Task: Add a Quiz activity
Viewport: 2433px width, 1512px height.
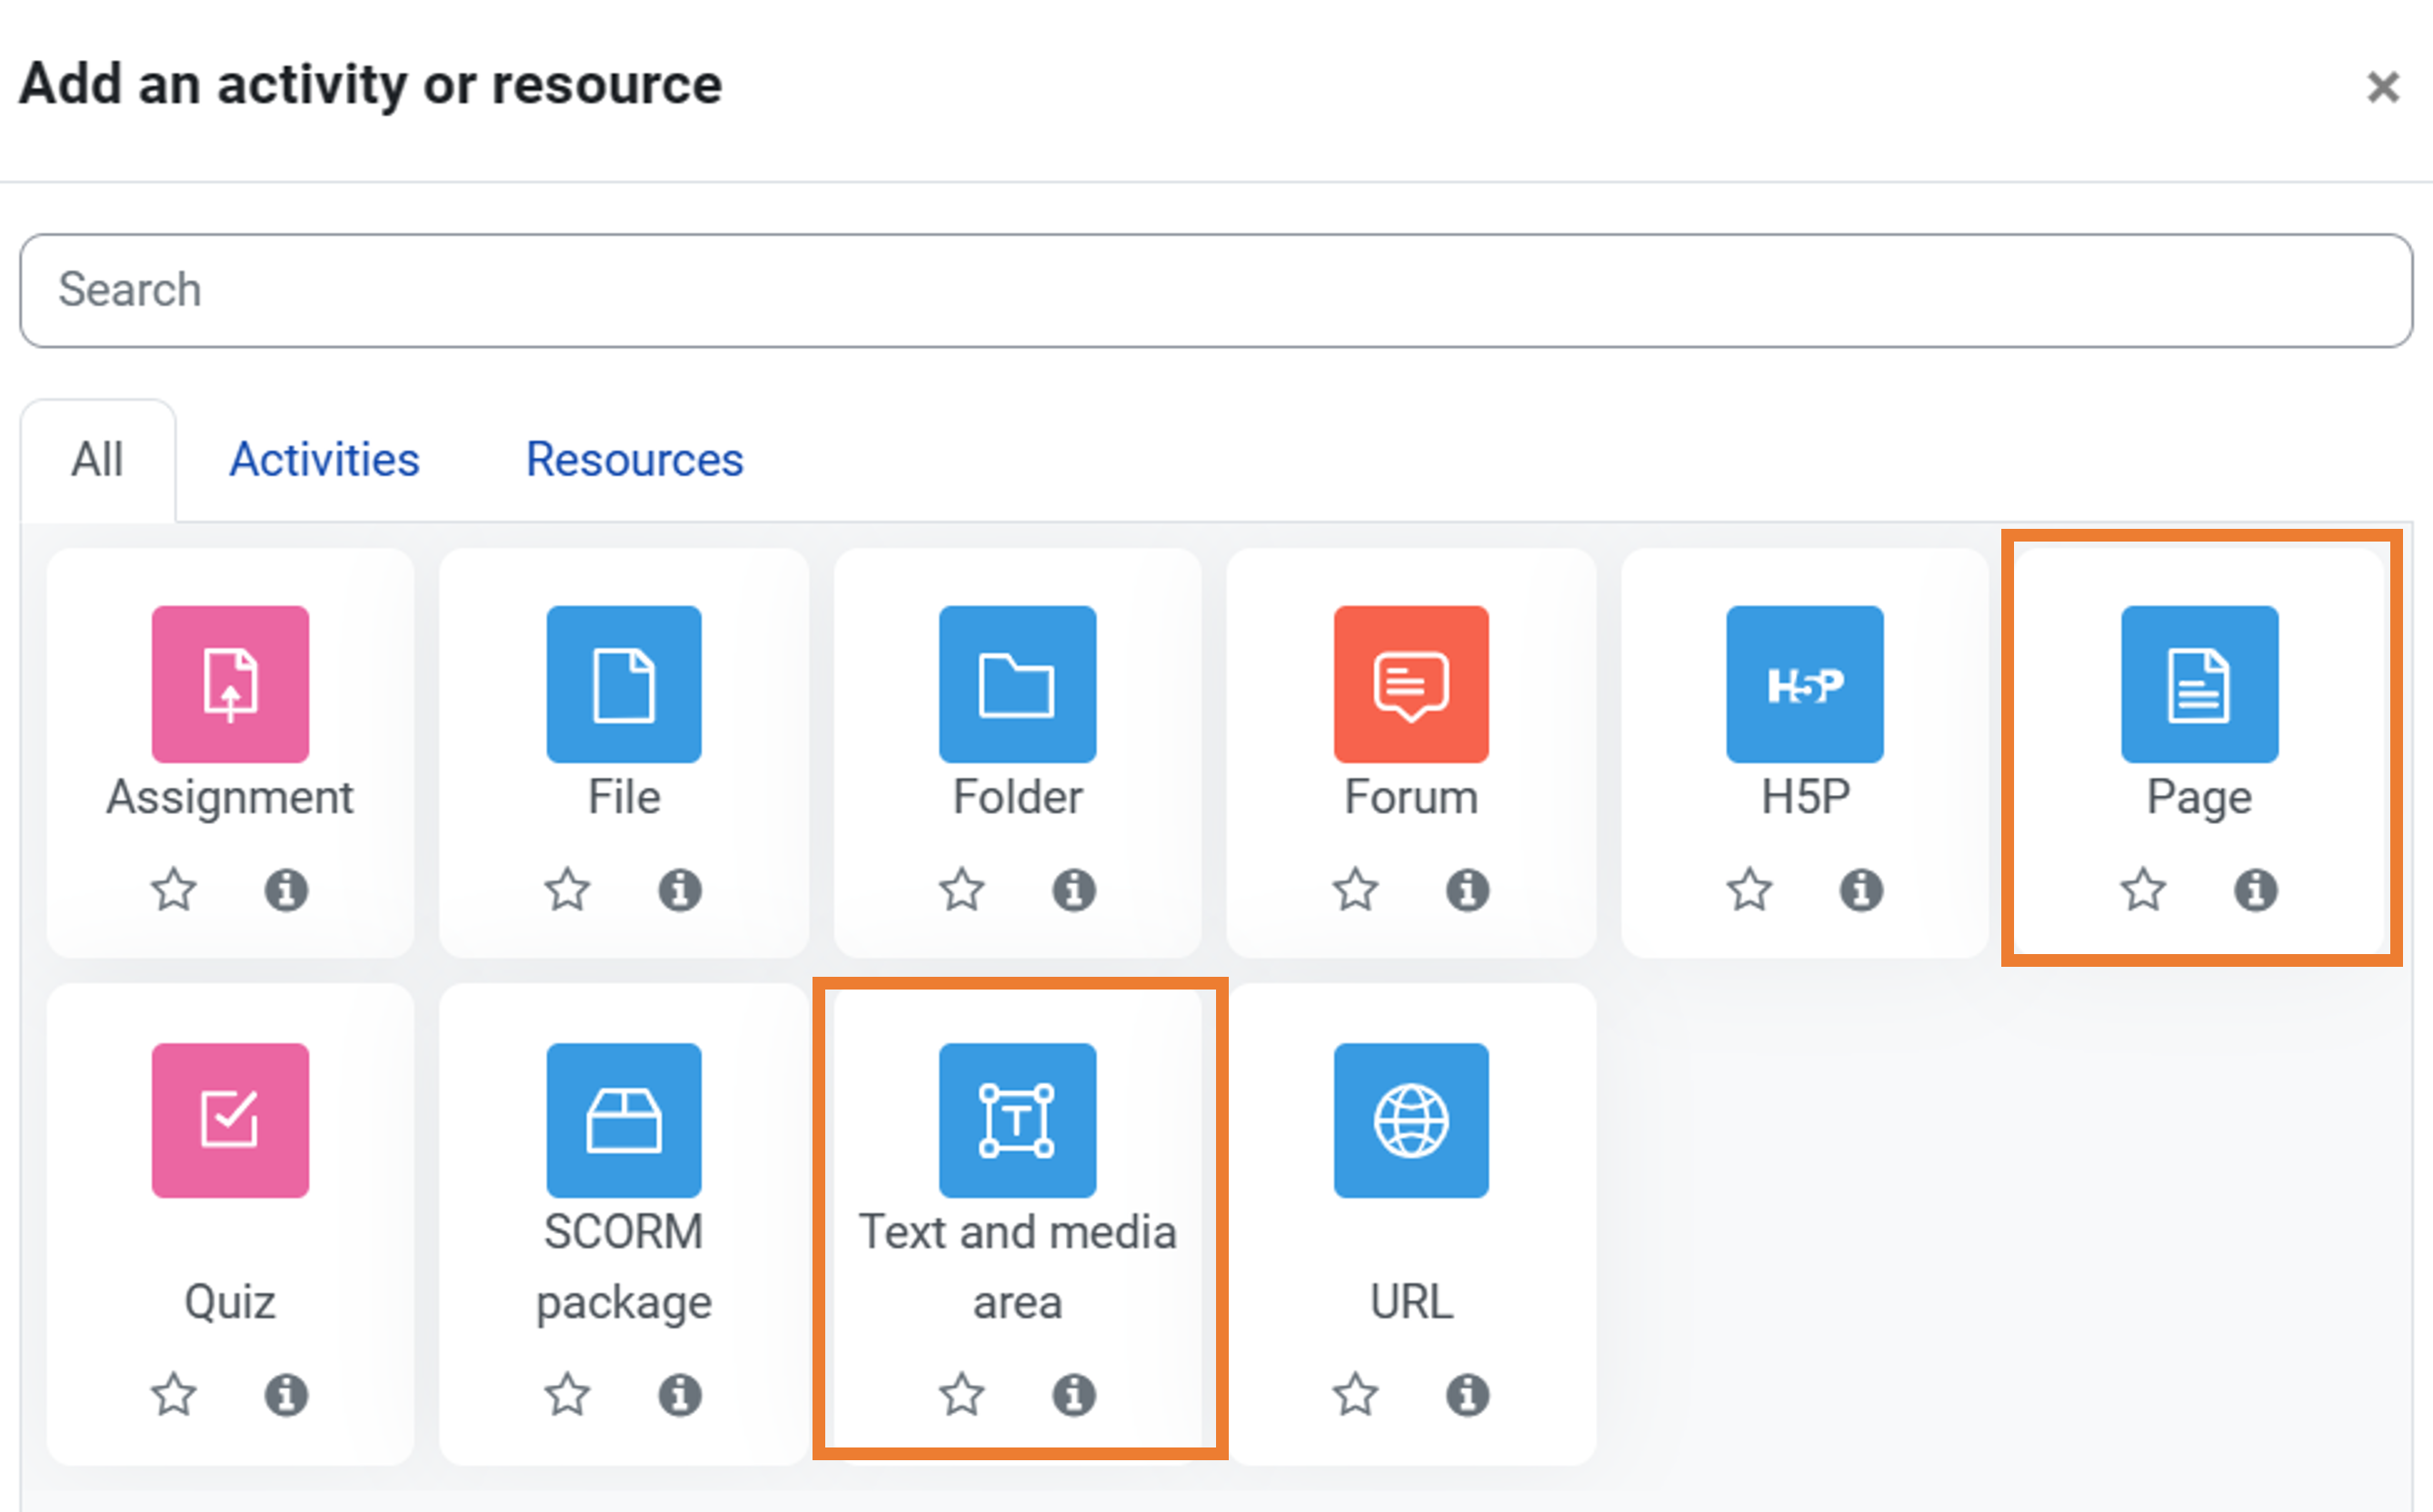Action: (230, 1120)
